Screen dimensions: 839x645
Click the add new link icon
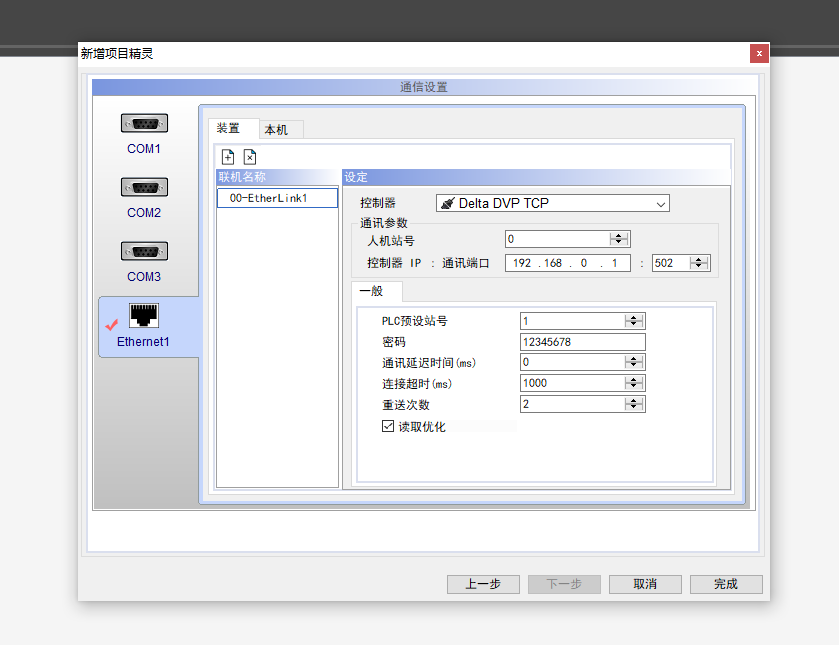(228, 157)
